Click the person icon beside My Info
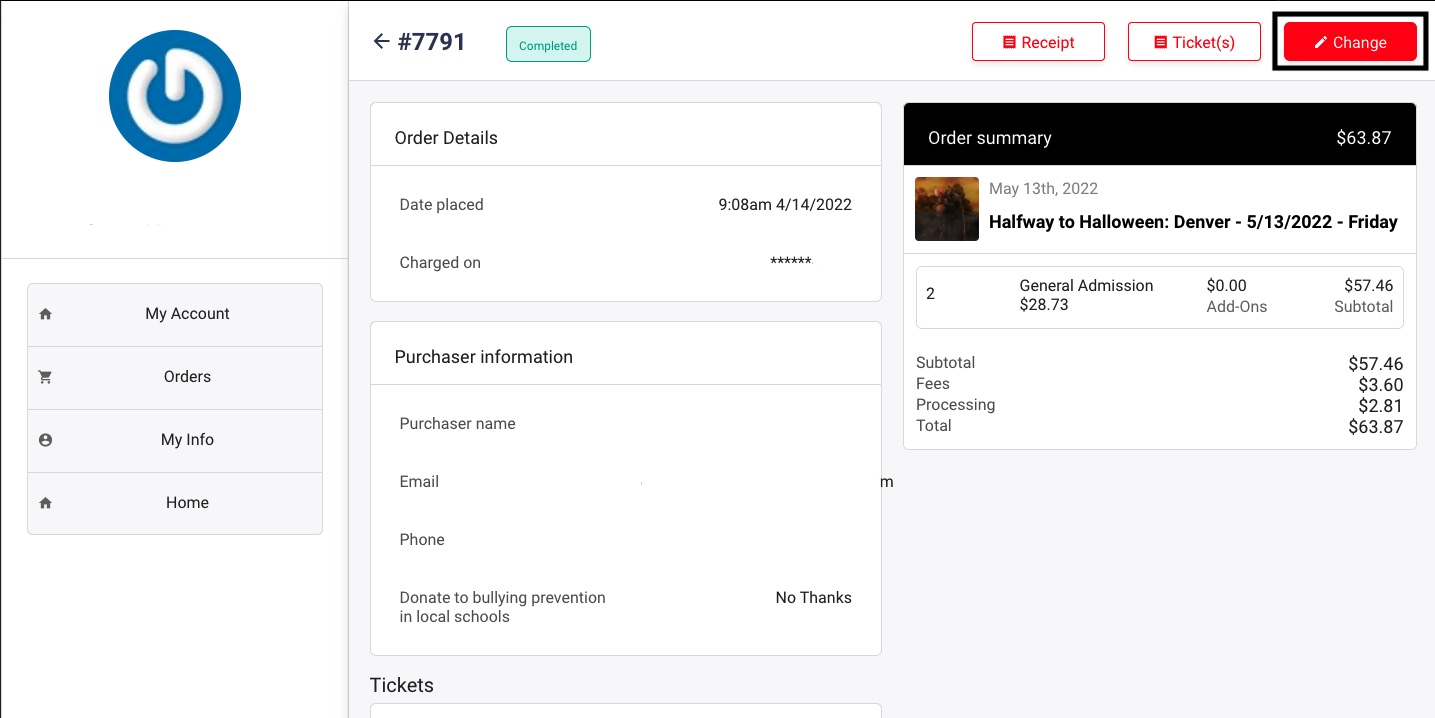This screenshot has width=1435, height=718. coord(45,440)
